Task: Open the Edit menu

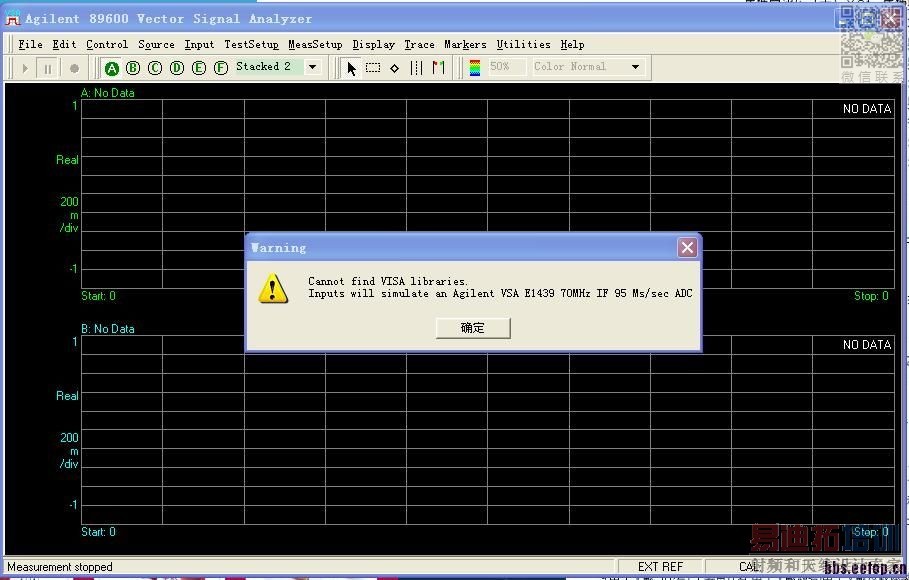Action: (x=64, y=45)
